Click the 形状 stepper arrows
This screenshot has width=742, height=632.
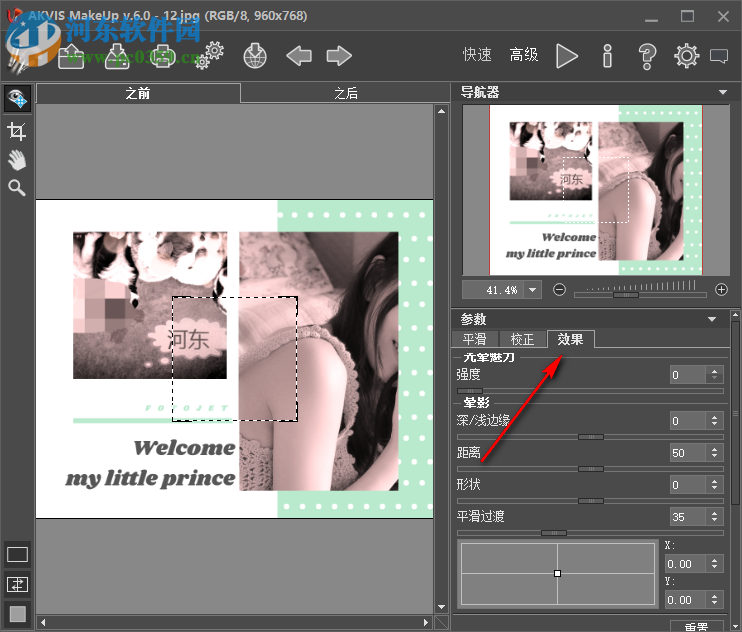(x=715, y=484)
